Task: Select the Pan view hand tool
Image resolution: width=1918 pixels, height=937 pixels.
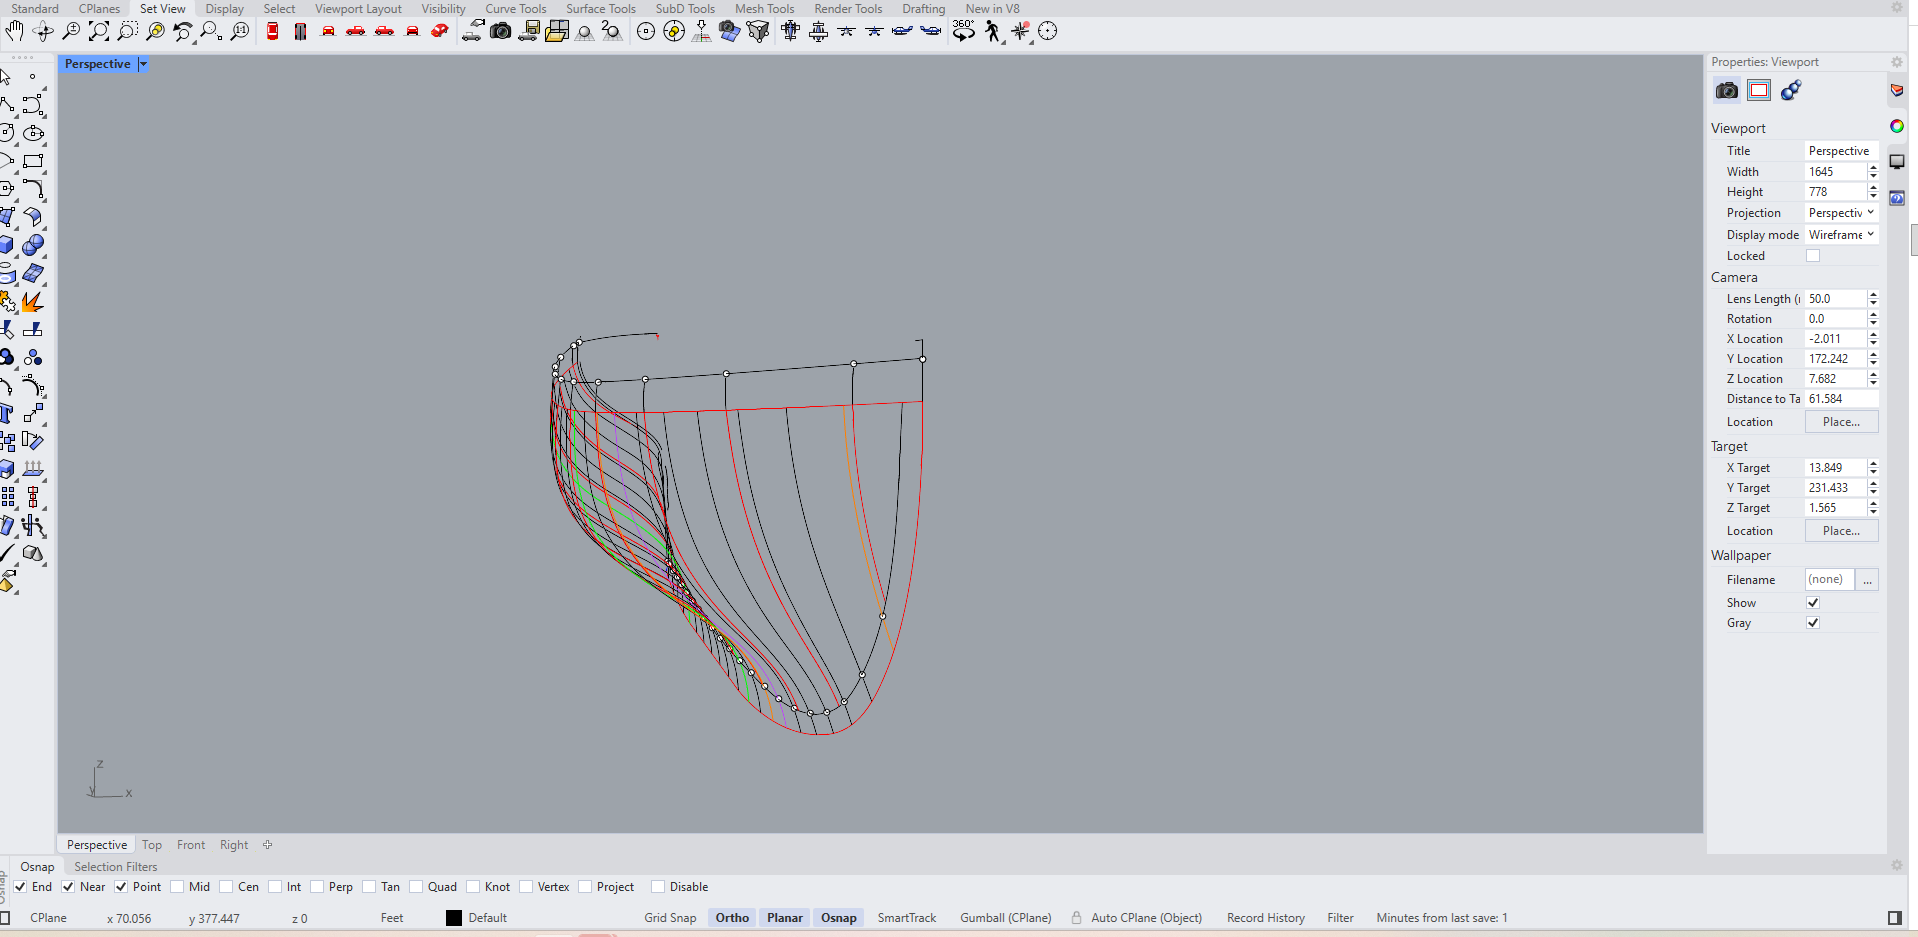Action: [x=14, y=31]
